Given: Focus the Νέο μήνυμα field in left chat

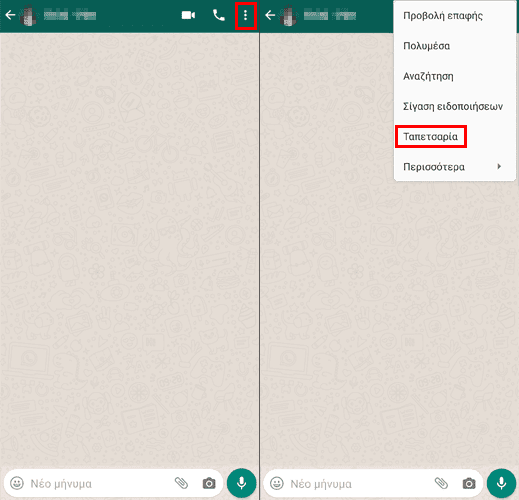Looking at the screenshot, I should tap(100, 483).
